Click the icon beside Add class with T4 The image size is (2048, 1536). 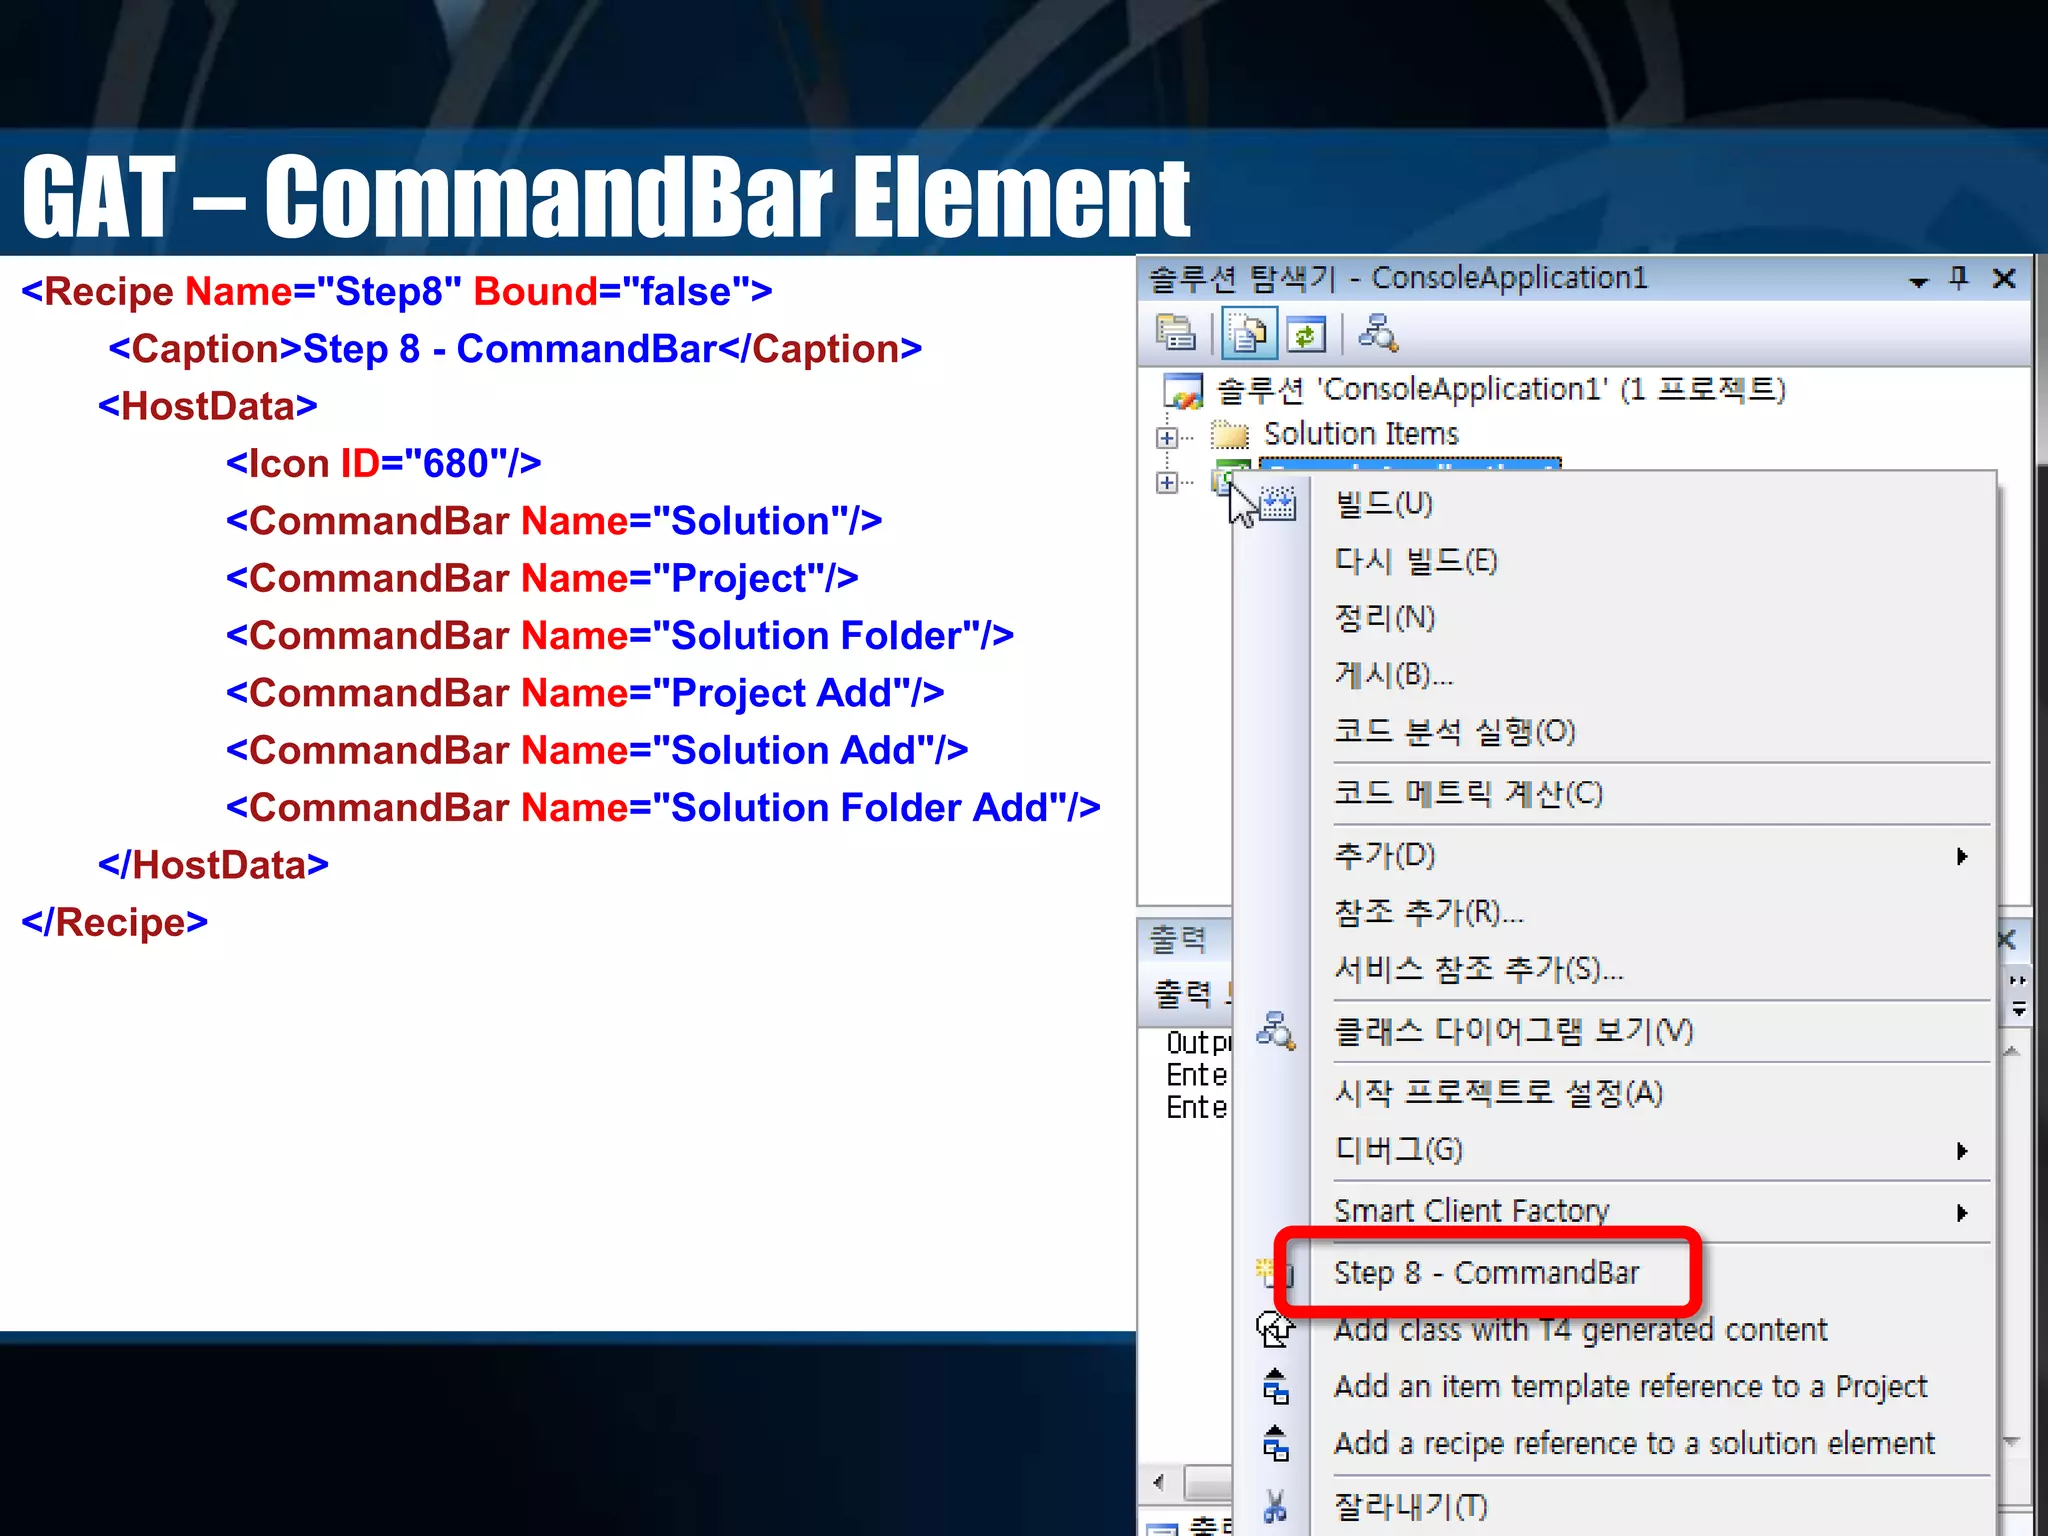tap(1275, 1329)
